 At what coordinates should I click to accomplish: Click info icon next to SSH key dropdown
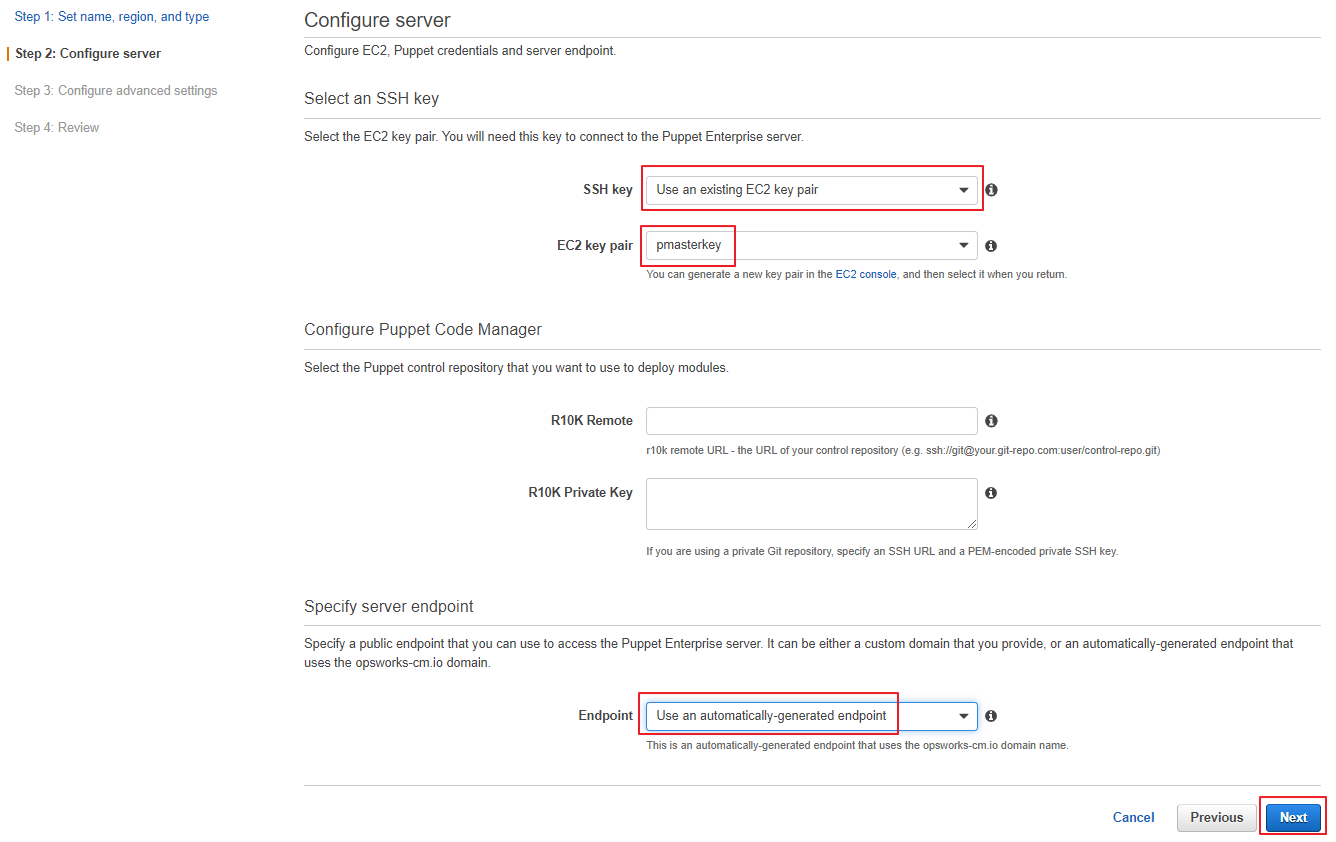[991, 190]
